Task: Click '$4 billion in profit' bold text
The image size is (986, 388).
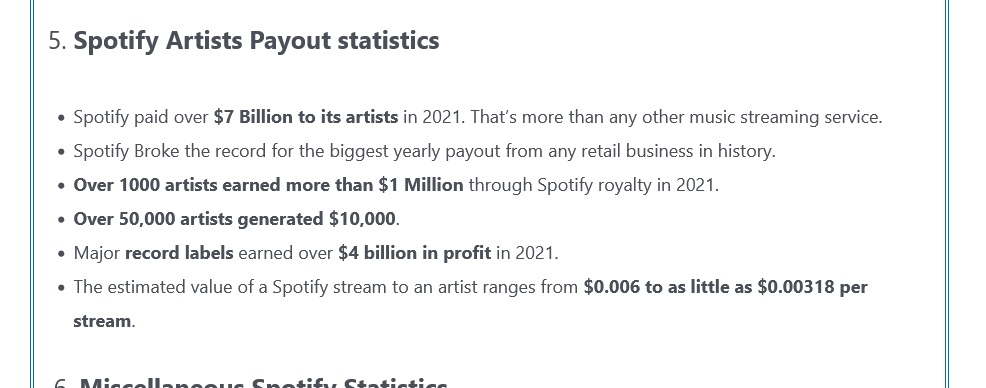Action: (x=414, y=253)
